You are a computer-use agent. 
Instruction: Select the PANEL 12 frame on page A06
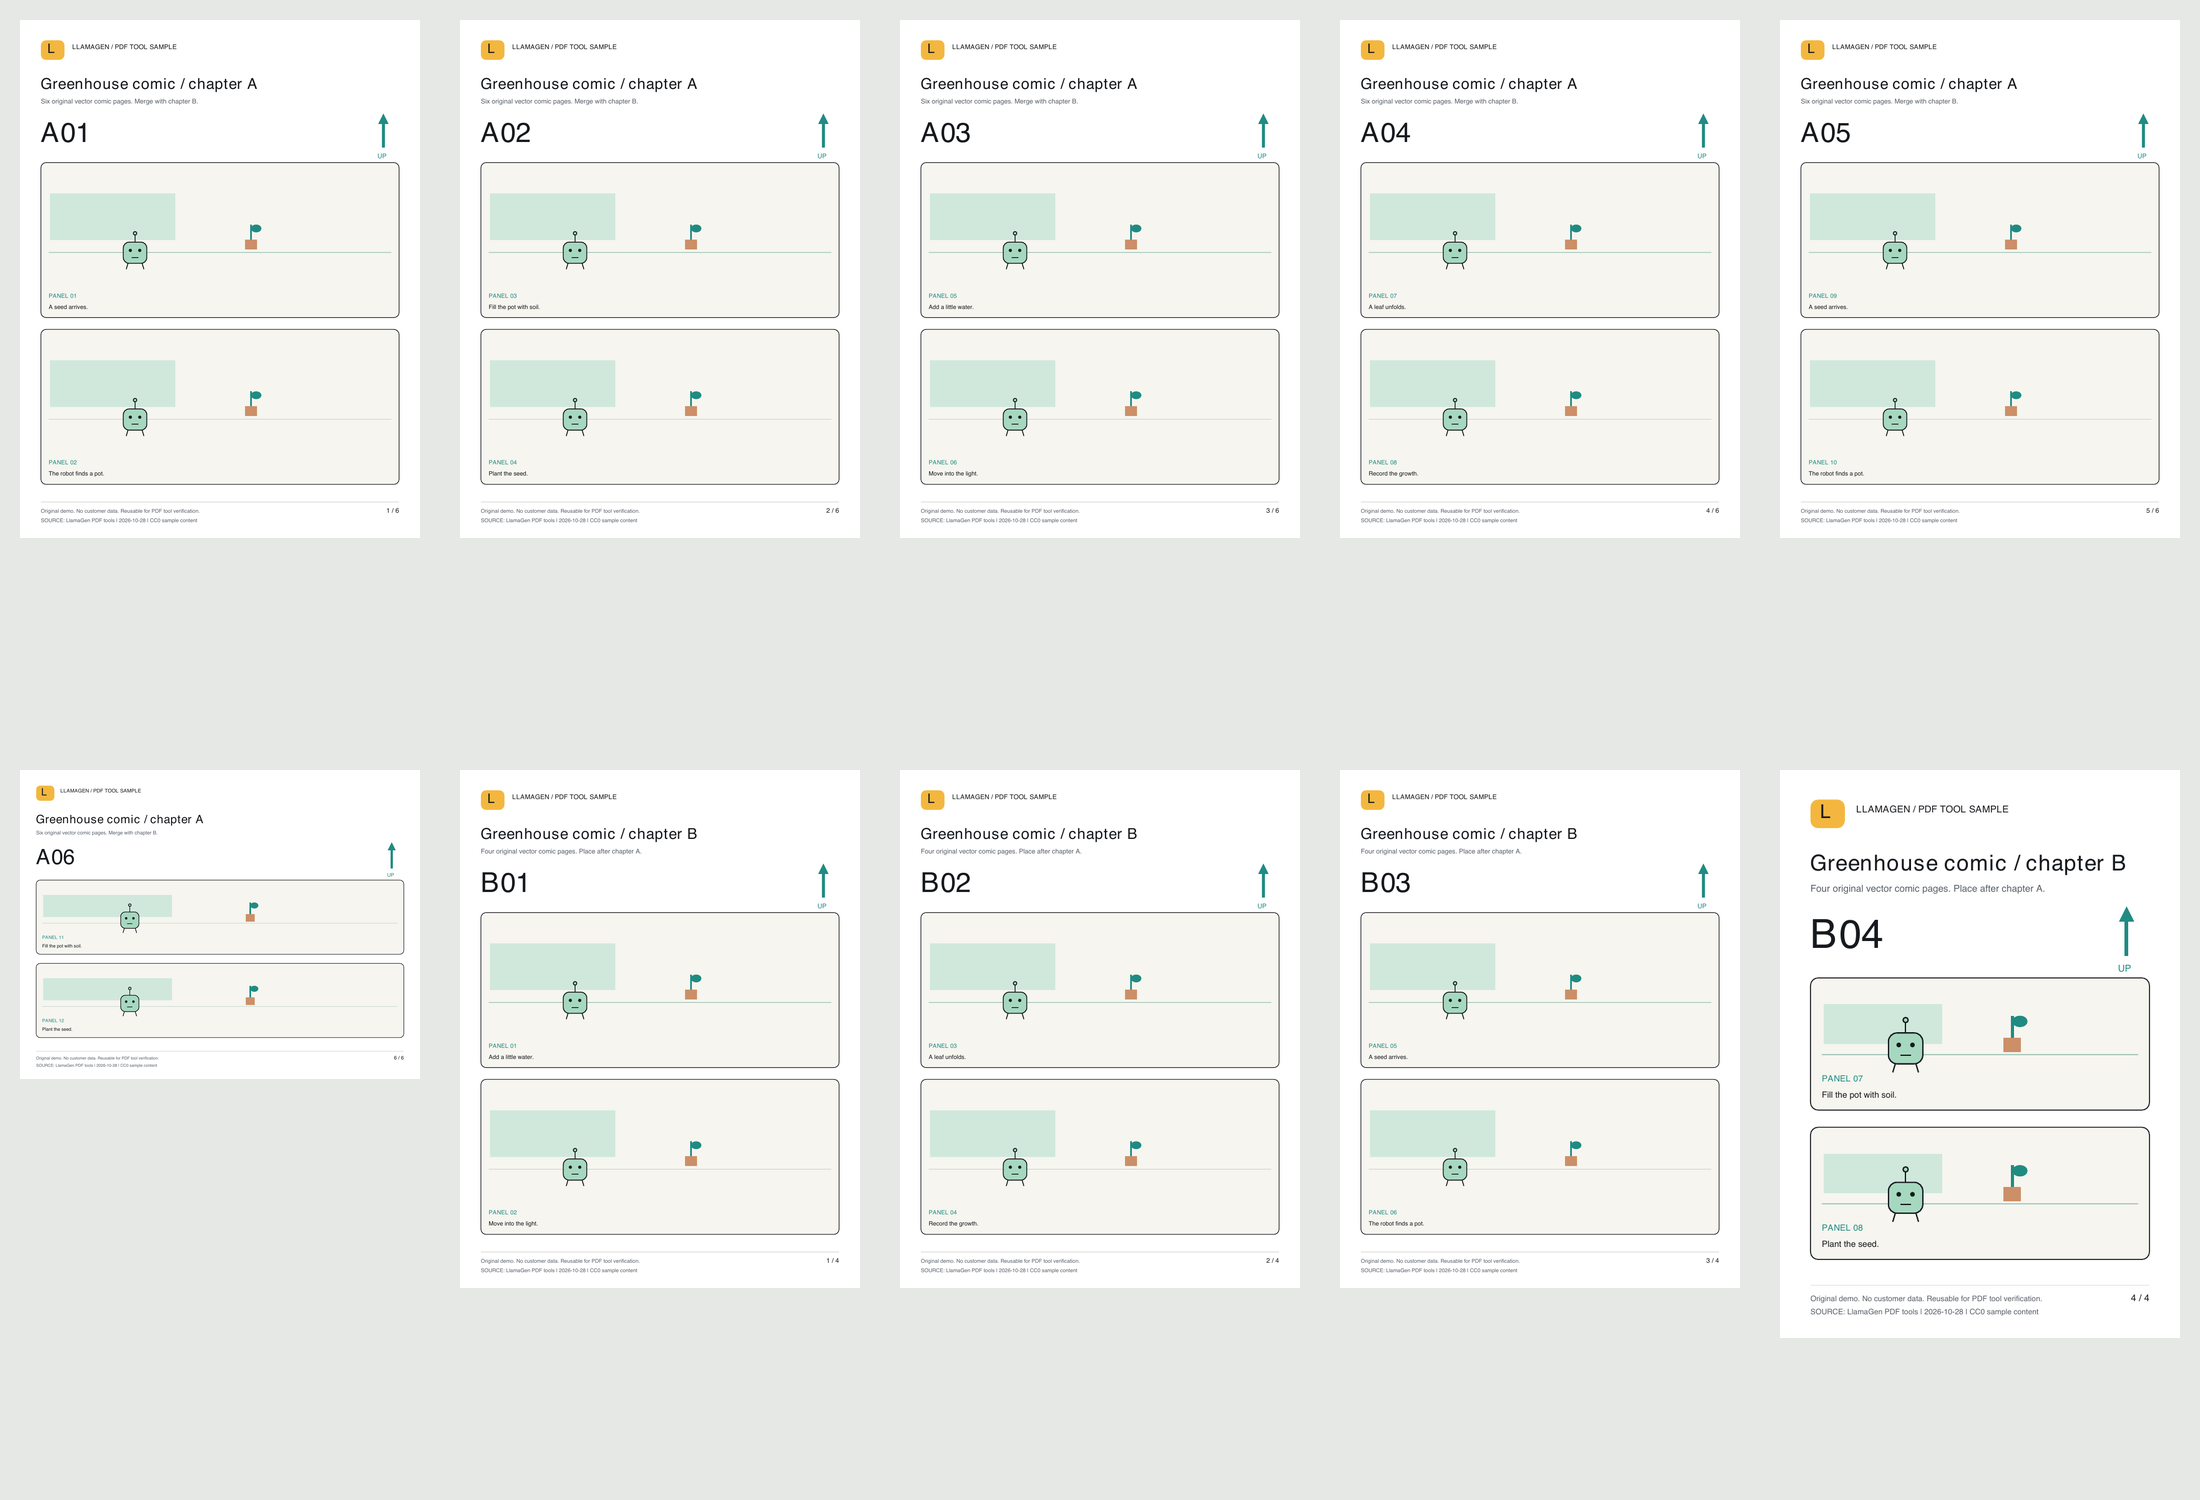tap(220, 1001)
